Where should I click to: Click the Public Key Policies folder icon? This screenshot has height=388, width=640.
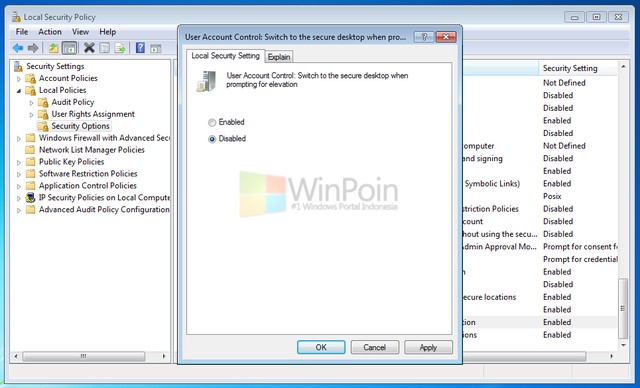(30, 162)
